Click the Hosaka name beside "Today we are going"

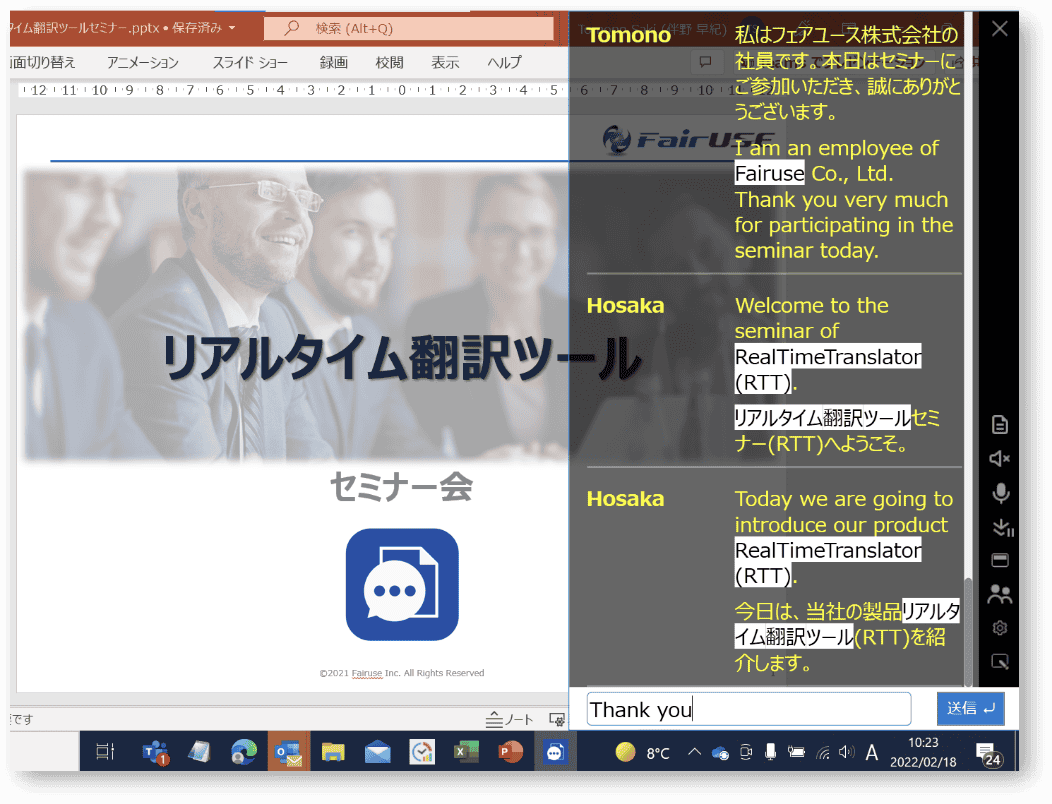pos(625,499)
